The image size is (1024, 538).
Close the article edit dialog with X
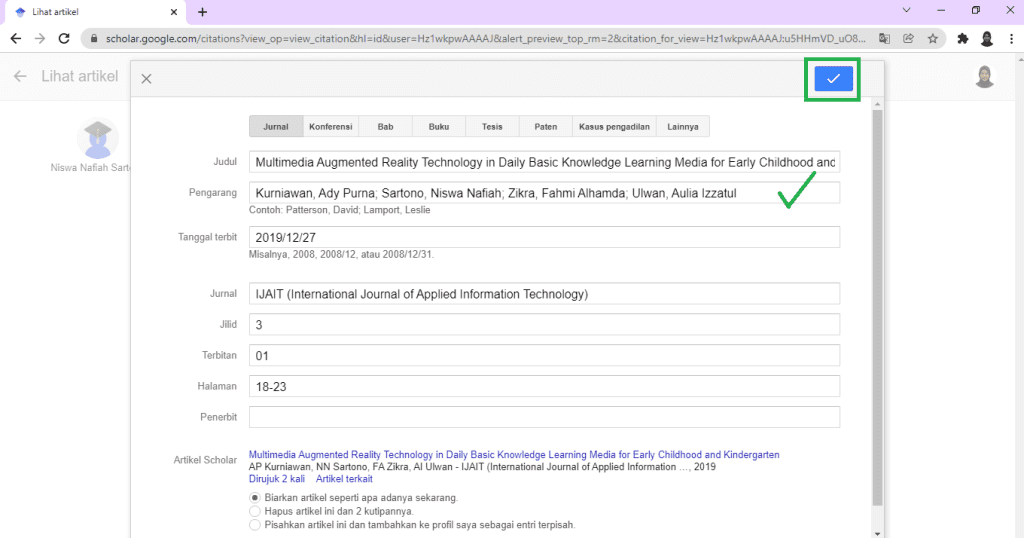click(x=146, y=79)
